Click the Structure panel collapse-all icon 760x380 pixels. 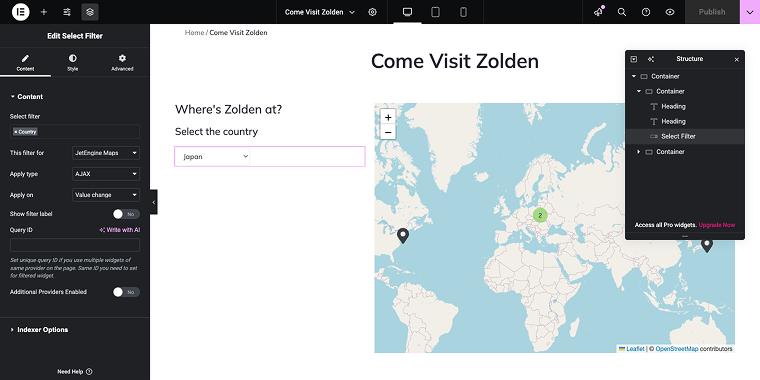633,59
